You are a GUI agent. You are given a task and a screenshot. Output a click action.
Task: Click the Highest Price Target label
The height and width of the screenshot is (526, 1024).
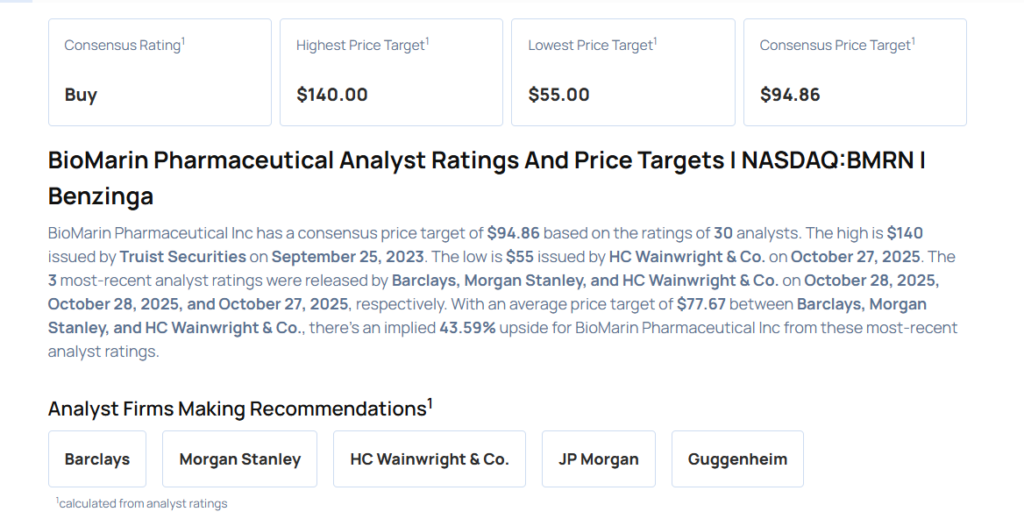coord(361,46)
